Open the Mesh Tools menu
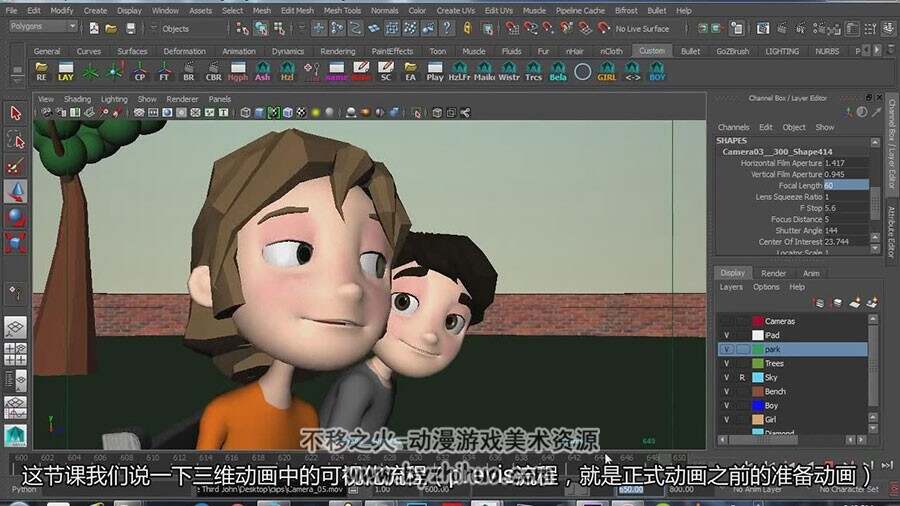 click(x=342, y=10)
